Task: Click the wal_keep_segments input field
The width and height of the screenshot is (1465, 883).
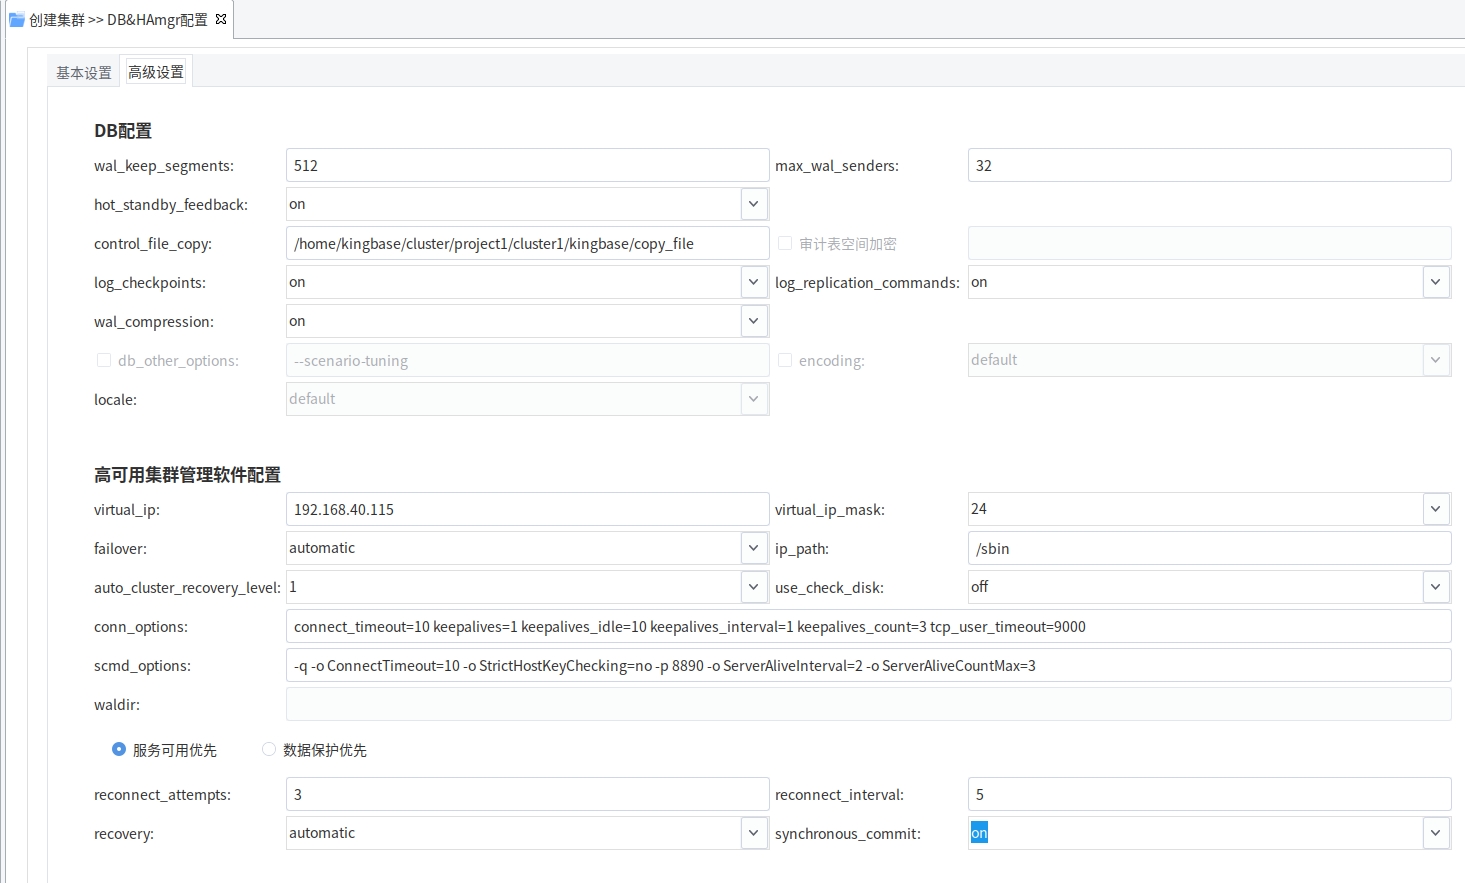Action: tap(527, 166)
